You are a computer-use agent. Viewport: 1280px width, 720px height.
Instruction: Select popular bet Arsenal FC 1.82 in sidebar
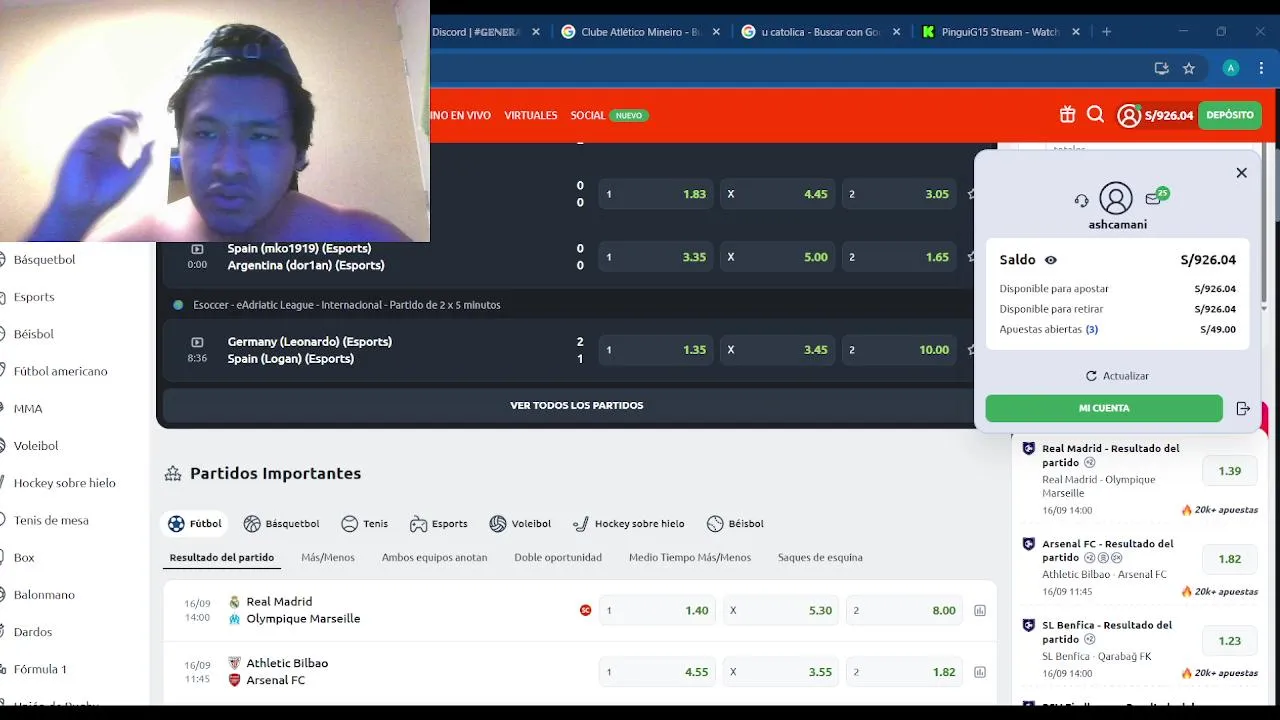point(1229,559)
